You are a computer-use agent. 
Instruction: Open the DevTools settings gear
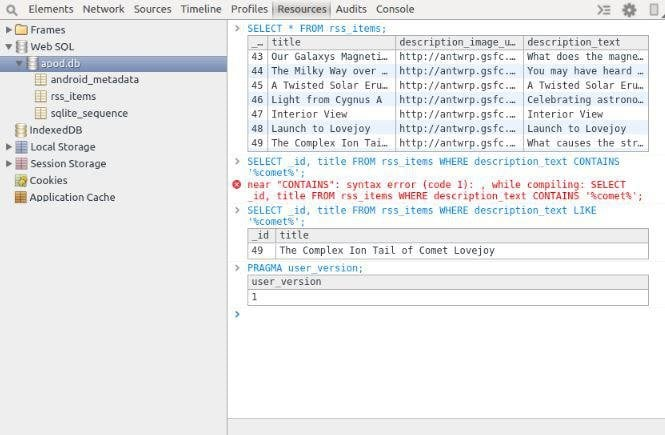coord(629,10)
